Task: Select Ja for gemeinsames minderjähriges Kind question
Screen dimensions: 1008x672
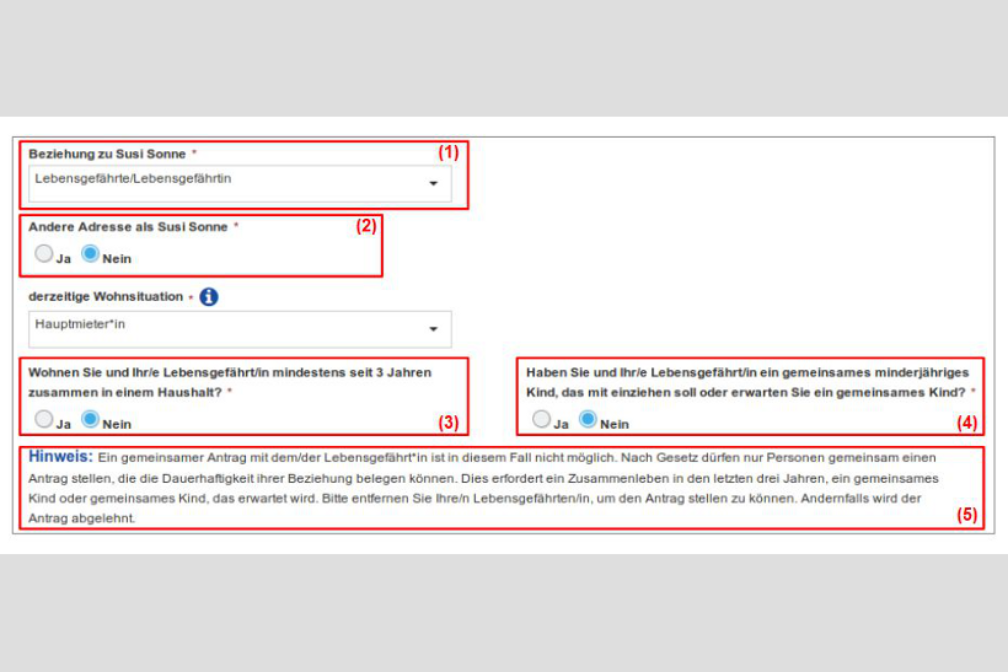Action: click(541, 419)
